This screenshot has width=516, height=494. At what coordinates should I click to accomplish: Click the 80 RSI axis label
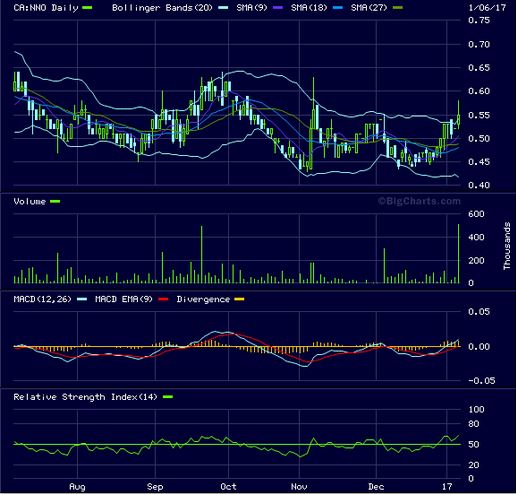click(474, 424)
